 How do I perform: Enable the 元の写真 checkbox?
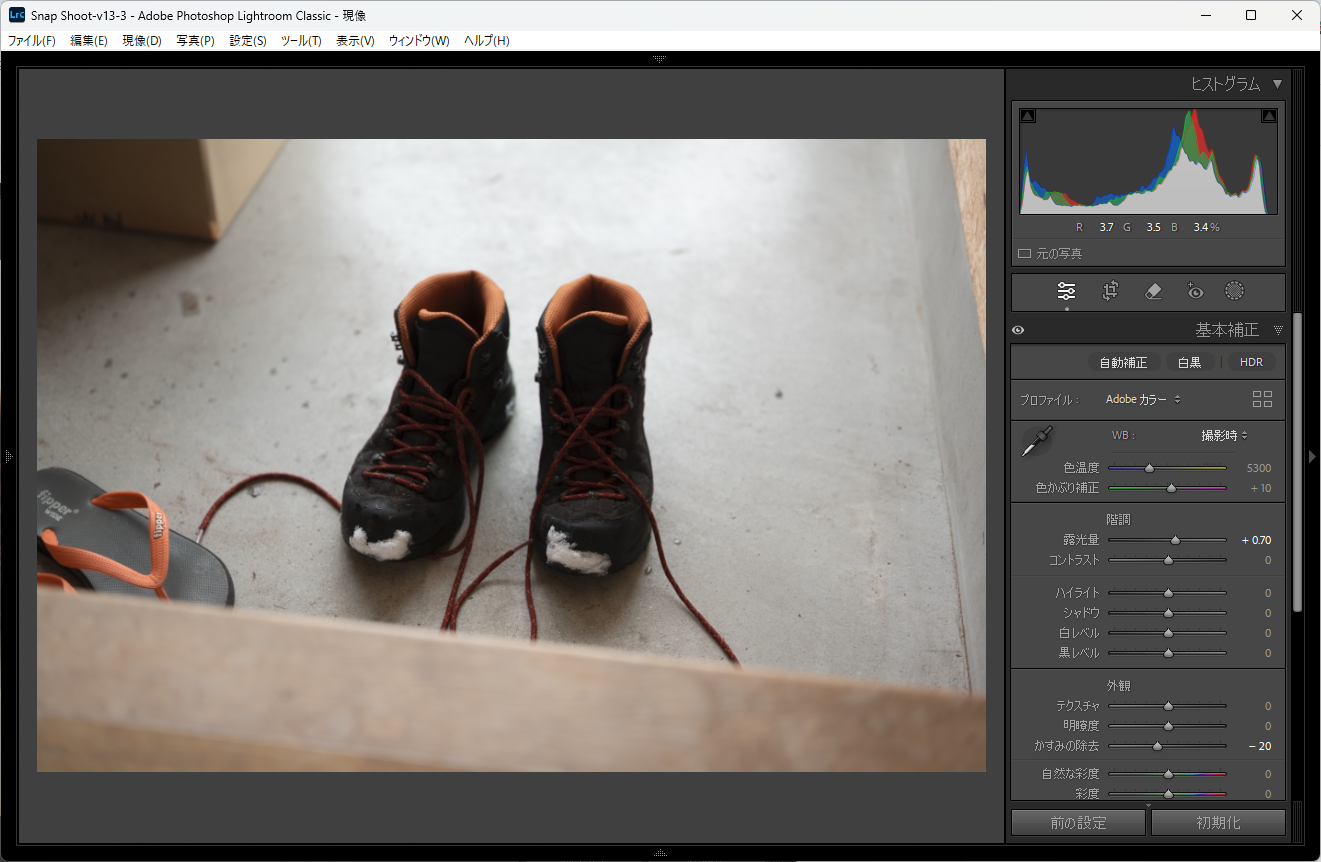(x=1024, y=254)
